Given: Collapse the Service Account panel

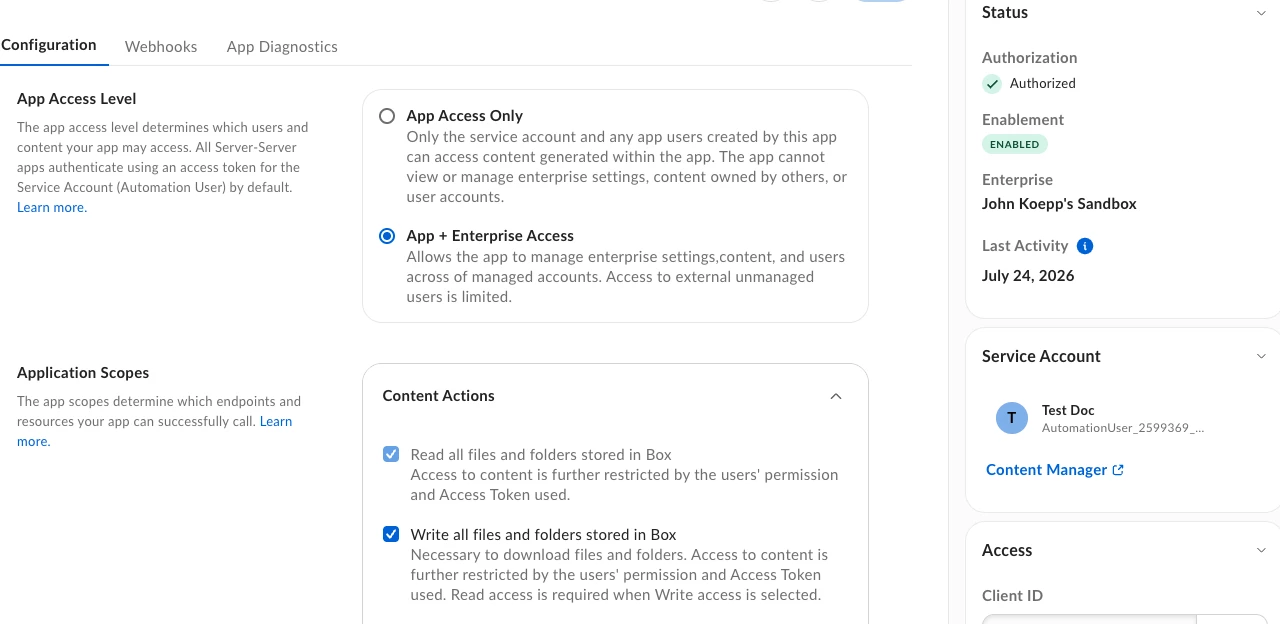Looking at the screenshot, I should point(1261,356).
